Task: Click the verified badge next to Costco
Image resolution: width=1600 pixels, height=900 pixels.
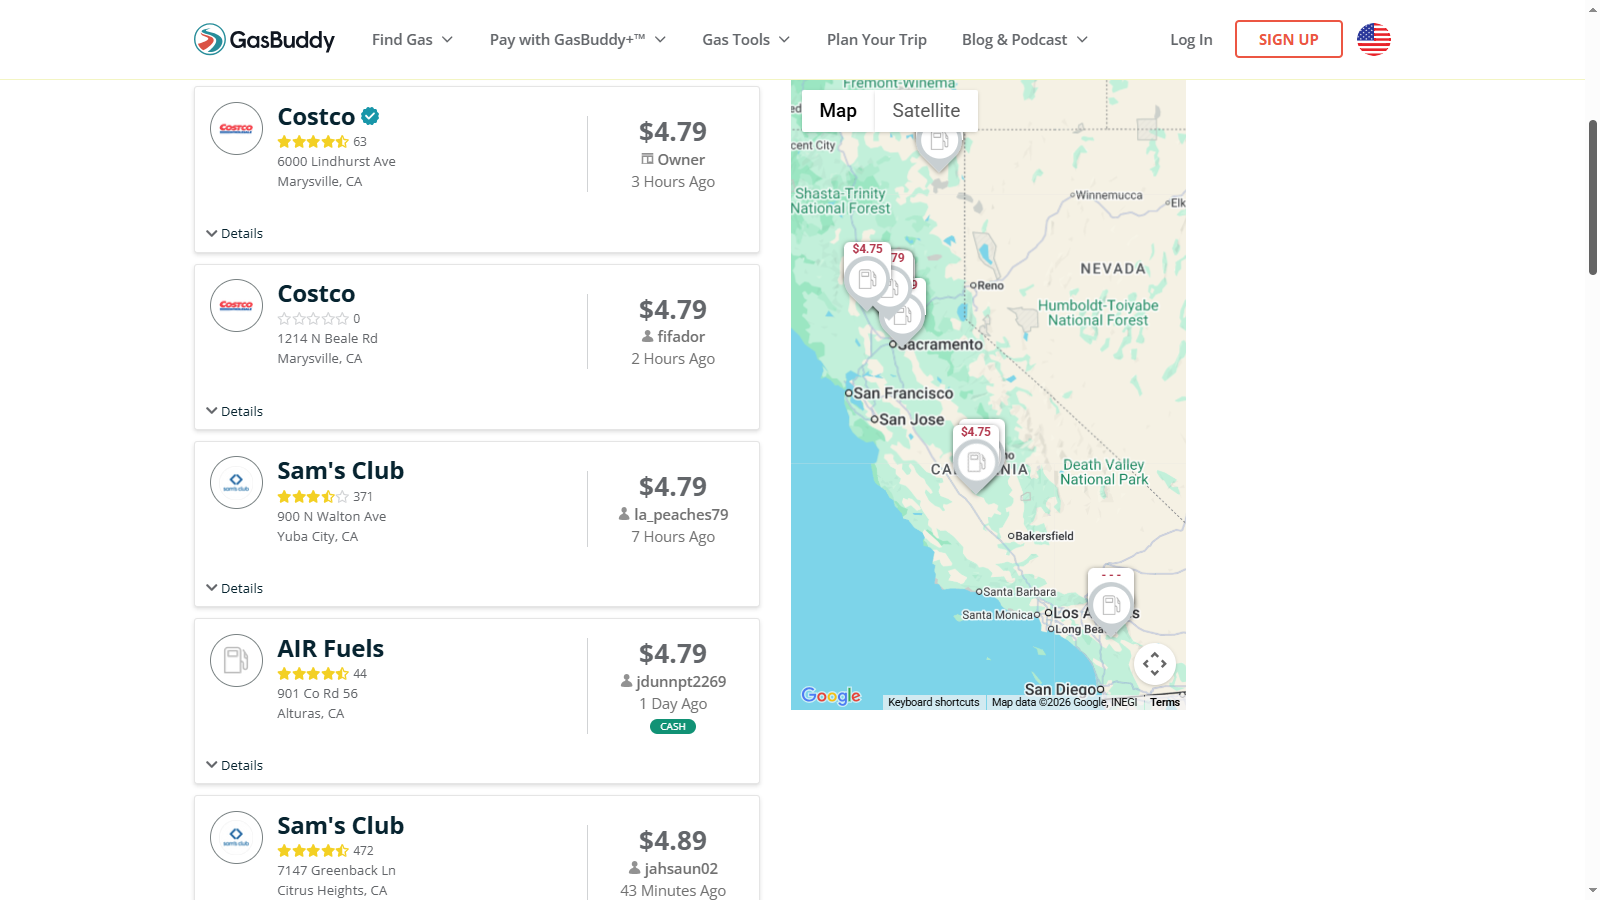Action: click(370, 116)
